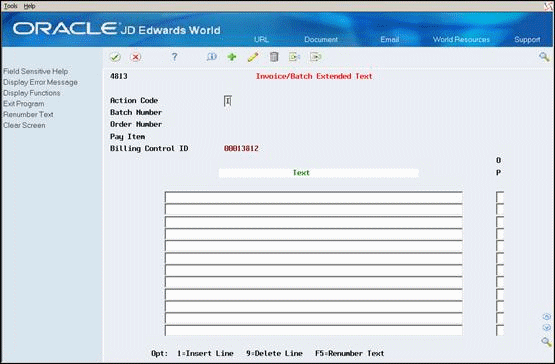This screenshot has width=555, height=364.
Task: Click the 1=Insert Line option text
Action: (x=205, y=353)
